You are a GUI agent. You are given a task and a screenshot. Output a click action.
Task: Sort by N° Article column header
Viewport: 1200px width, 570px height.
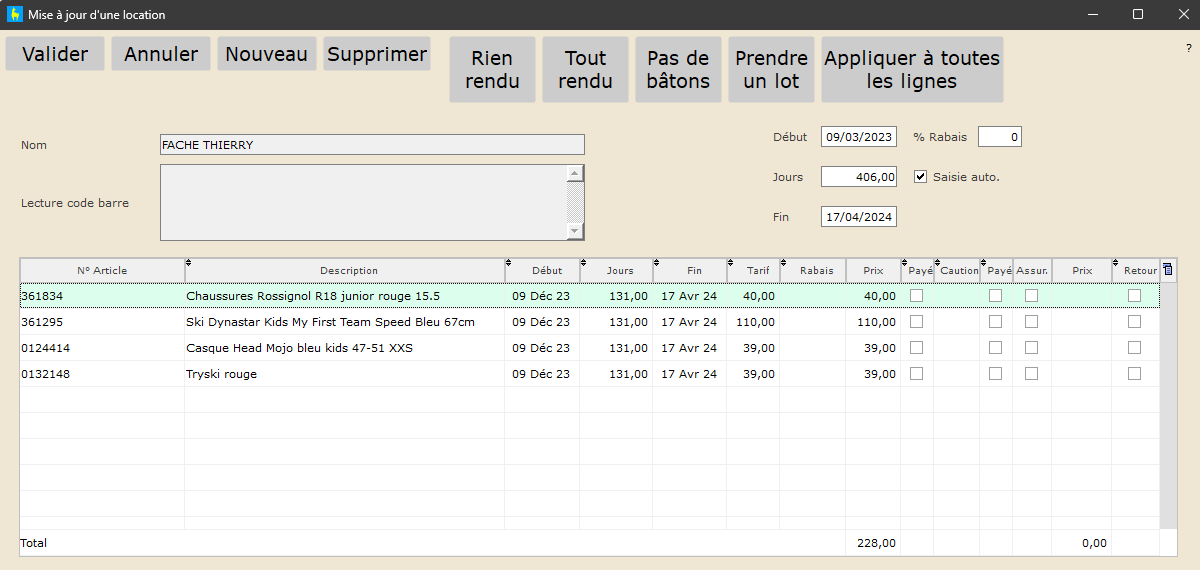[x=102, y=270]
